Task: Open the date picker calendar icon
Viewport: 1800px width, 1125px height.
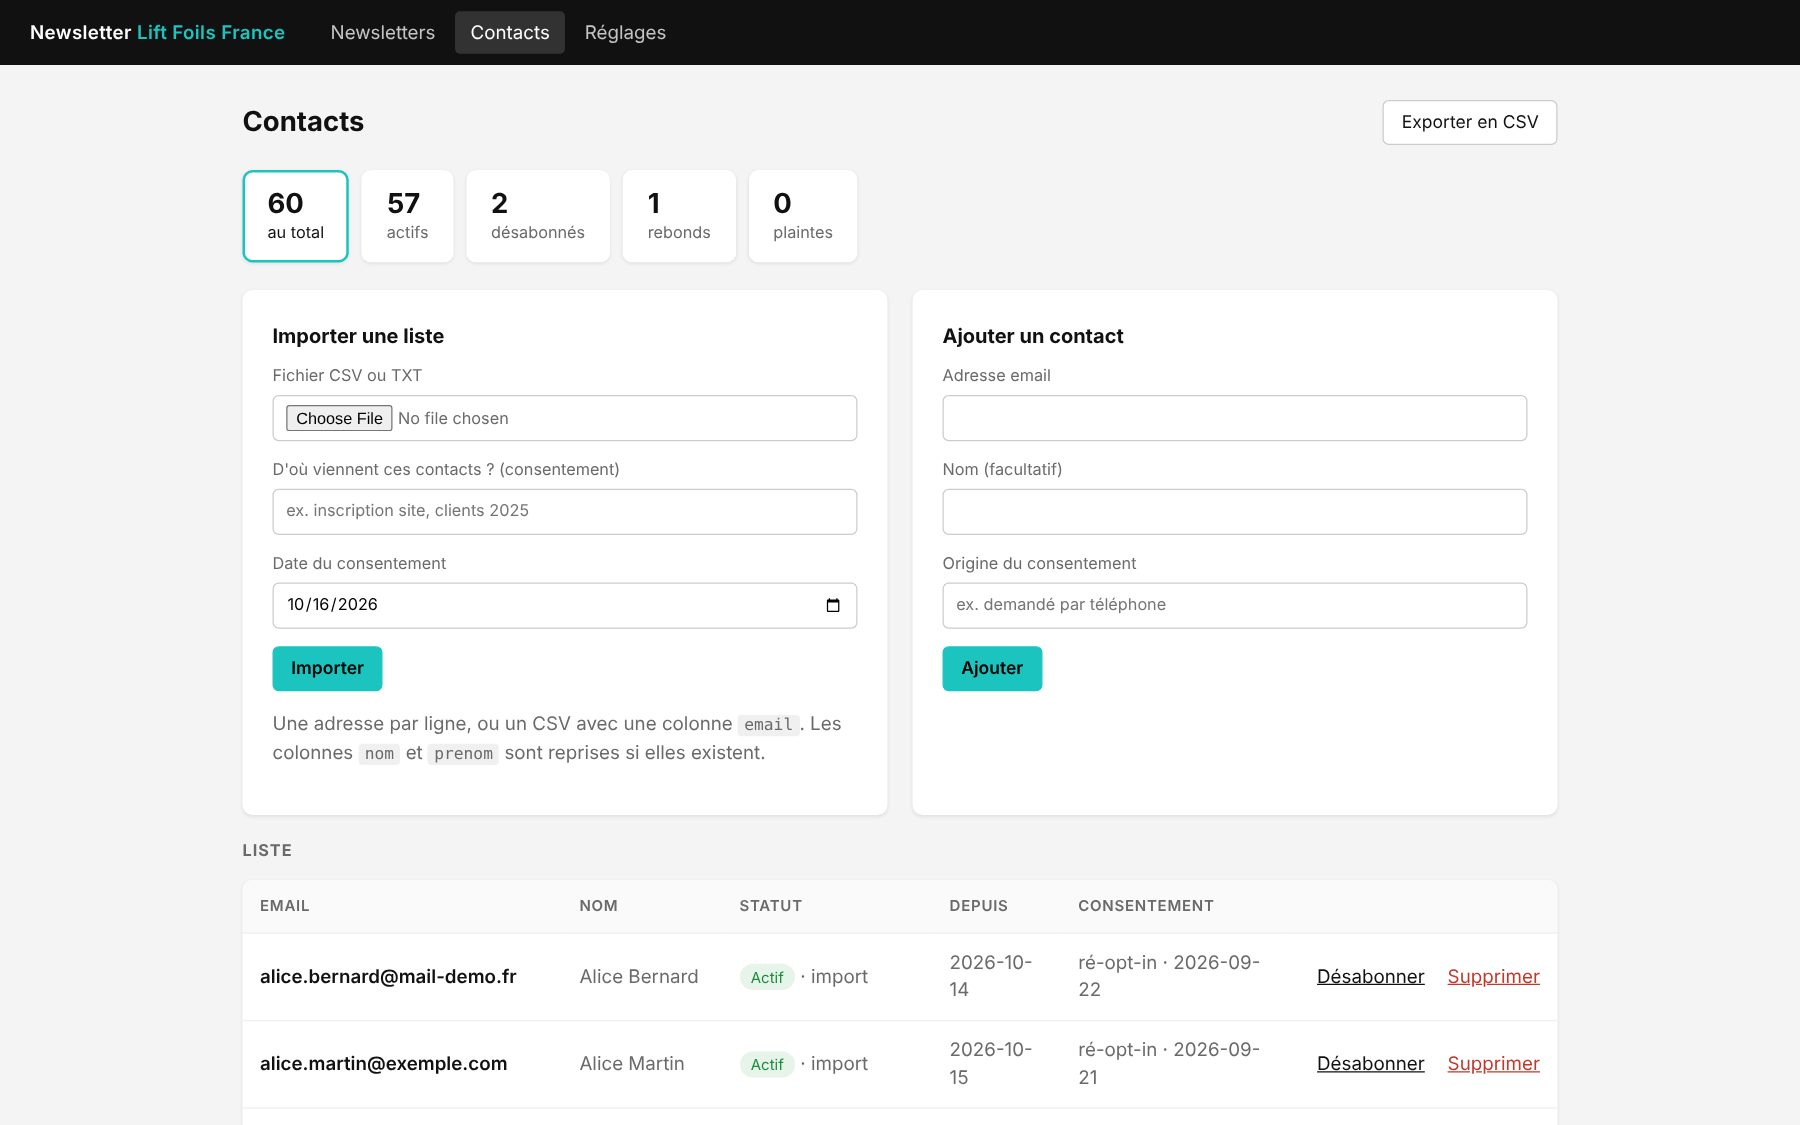Action: pyautogui.click(x=833, y=605)
